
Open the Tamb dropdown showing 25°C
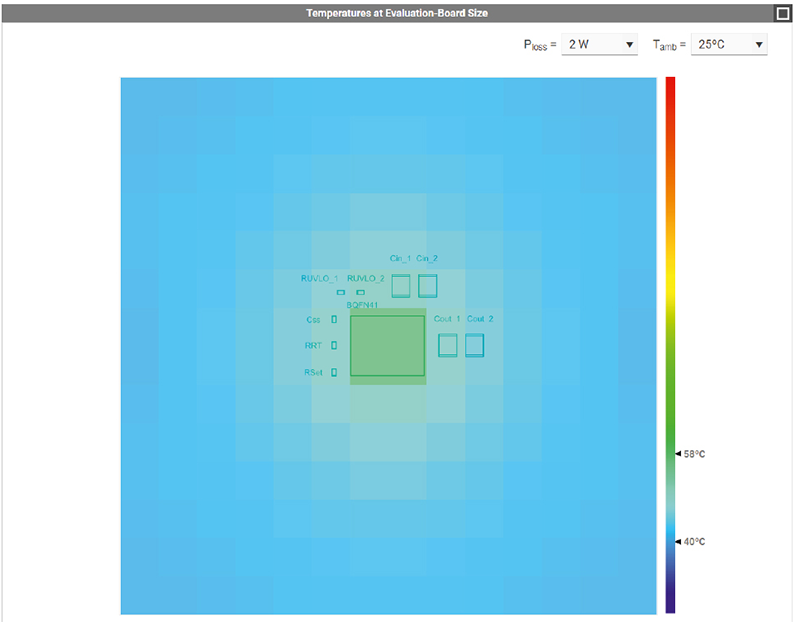coord(728,44)
